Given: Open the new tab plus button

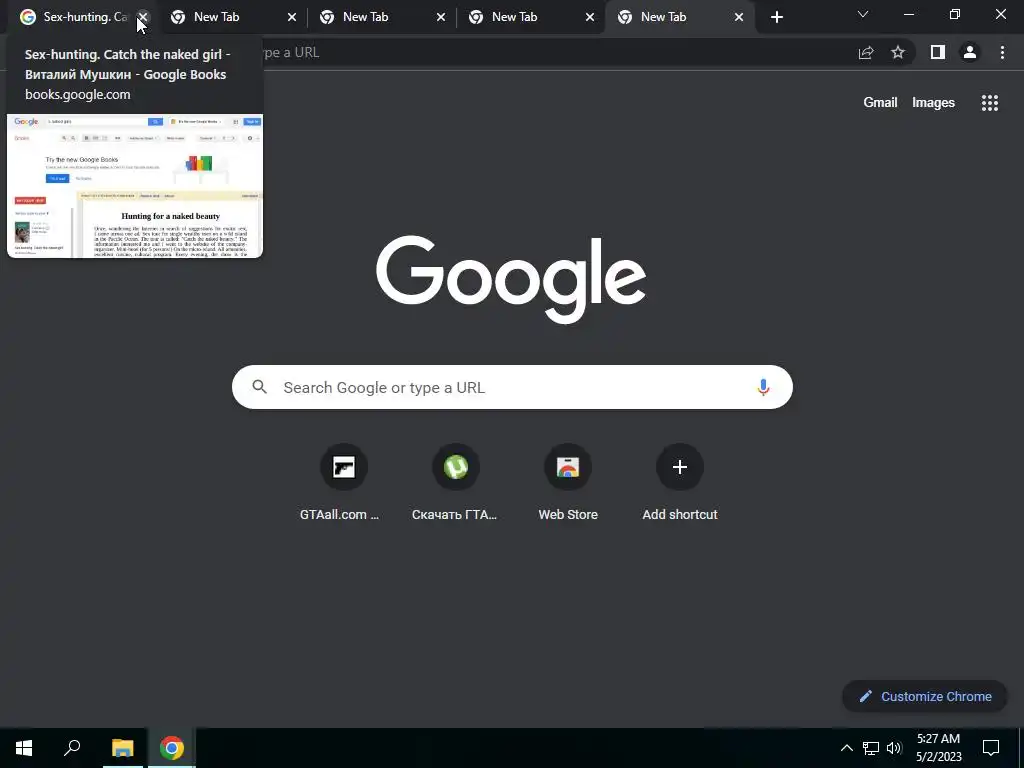Looking at the screenshot, I should click(776, 17).
